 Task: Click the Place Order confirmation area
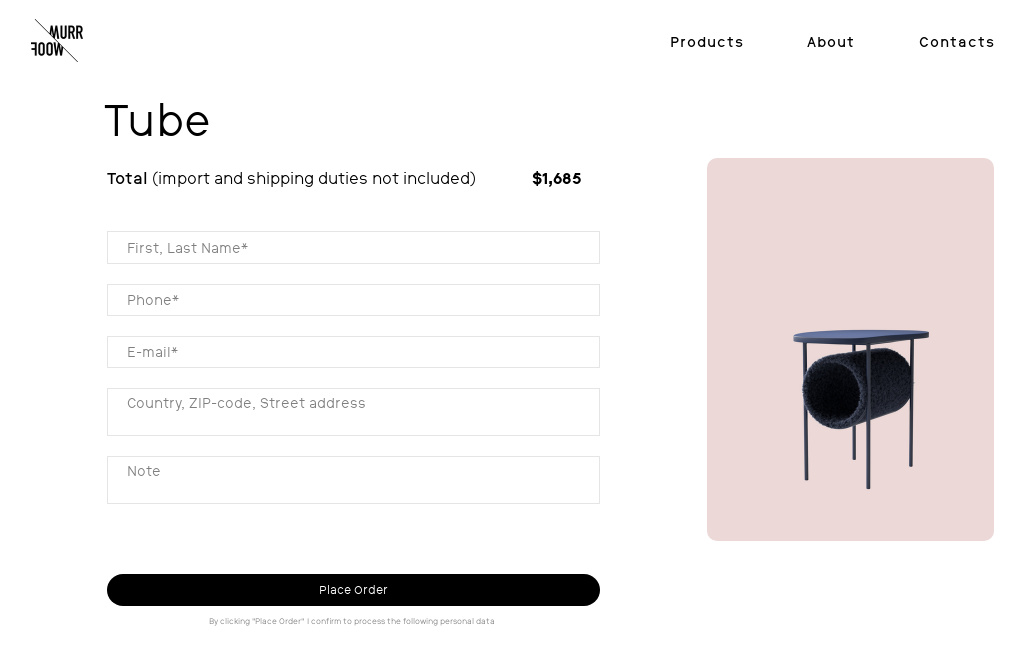(353, 590)
